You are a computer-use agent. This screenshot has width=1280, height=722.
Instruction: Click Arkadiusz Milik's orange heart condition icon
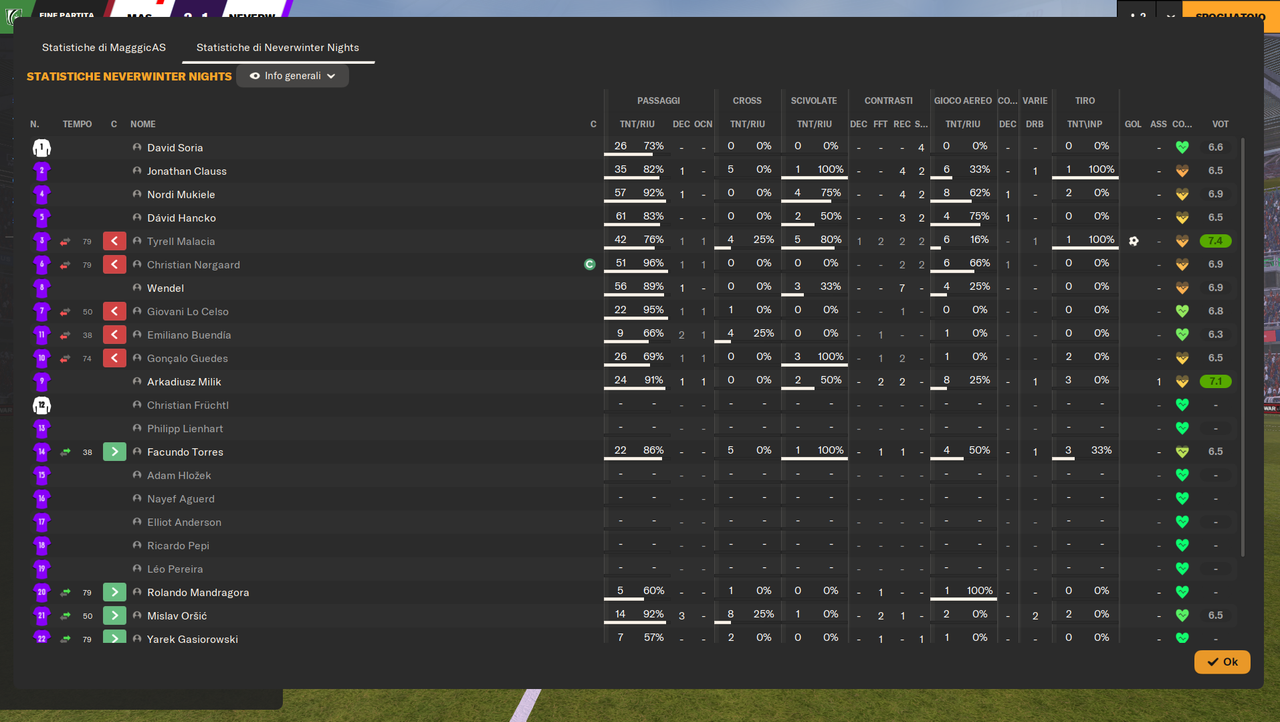tap(1182, 382)
